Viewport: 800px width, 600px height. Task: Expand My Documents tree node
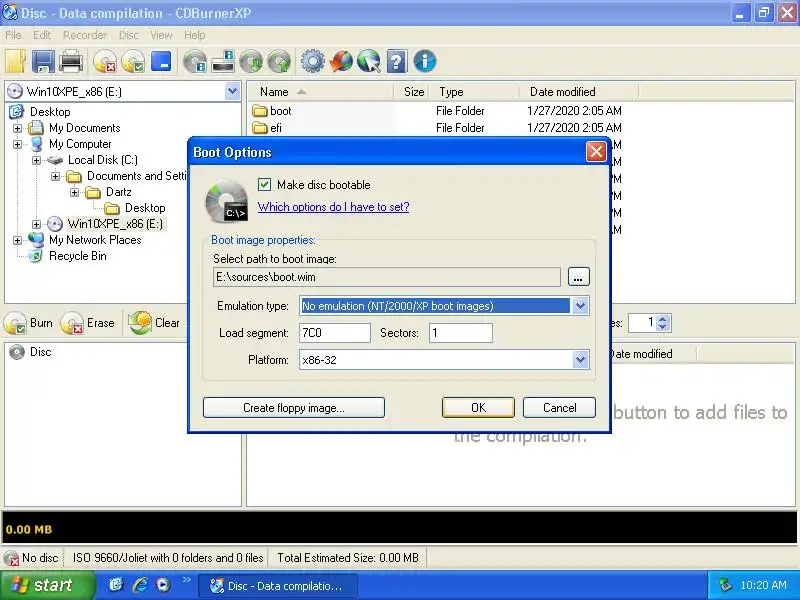pos(17,128)
